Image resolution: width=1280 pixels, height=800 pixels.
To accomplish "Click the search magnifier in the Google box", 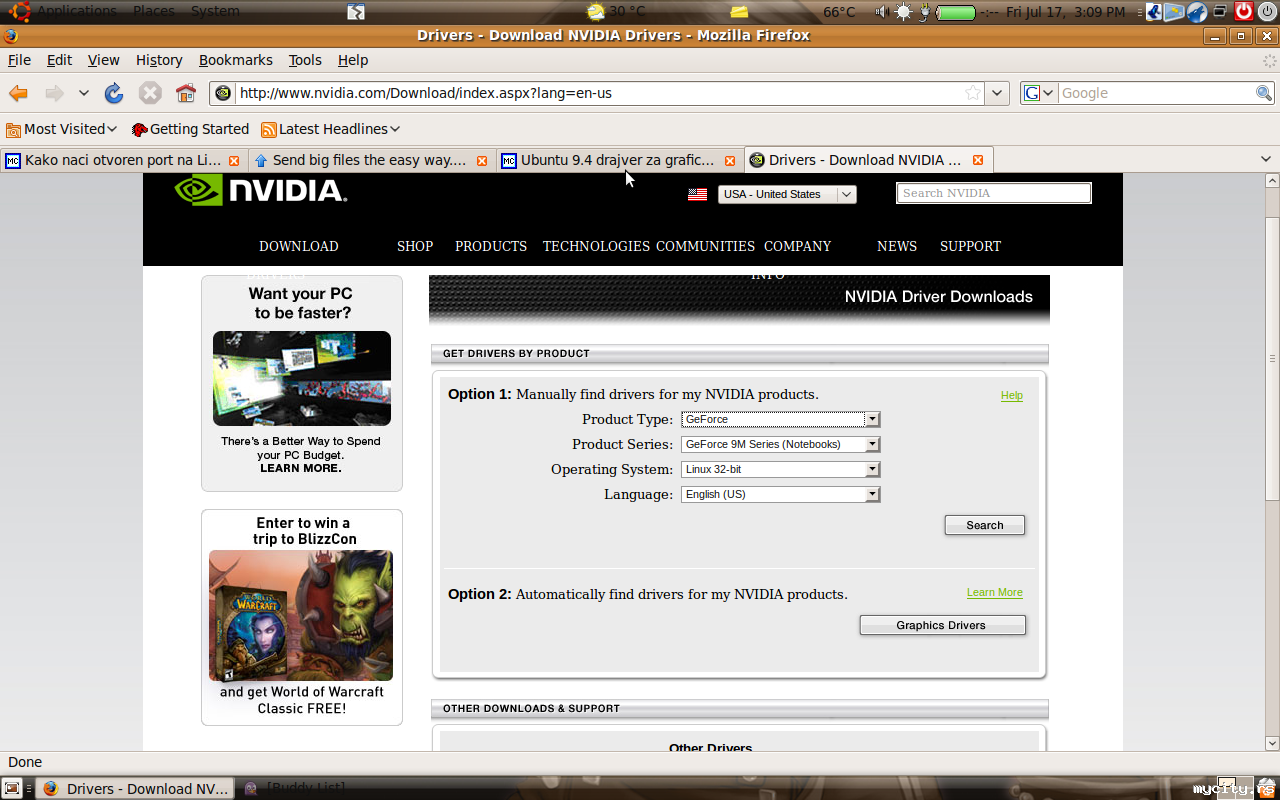I will pos(1264,93).
